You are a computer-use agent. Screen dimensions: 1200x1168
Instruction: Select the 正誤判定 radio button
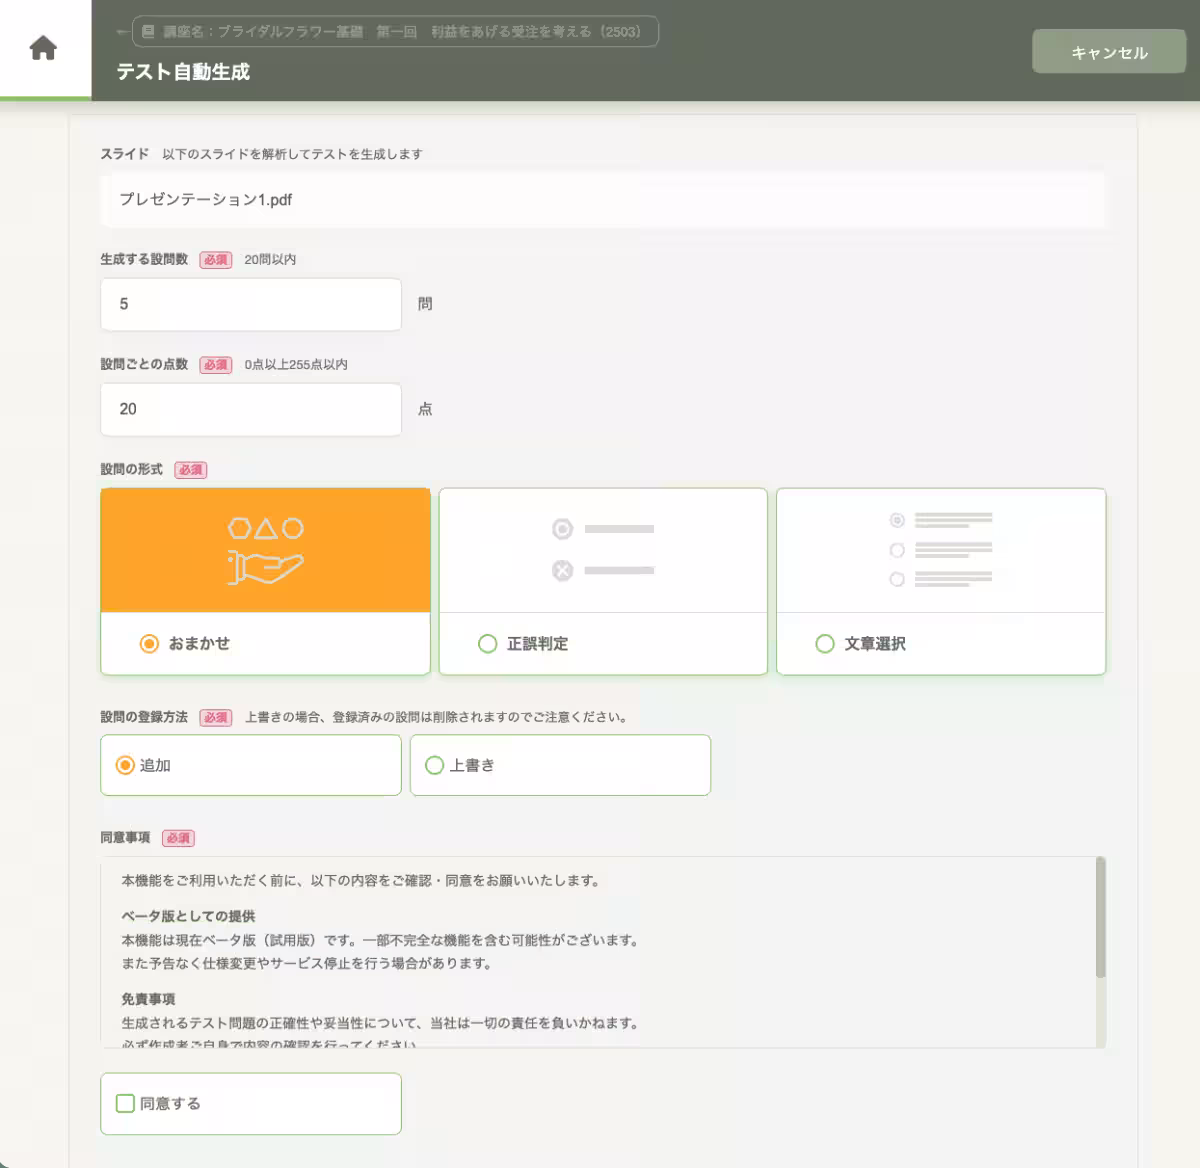[x=487, y=644]
